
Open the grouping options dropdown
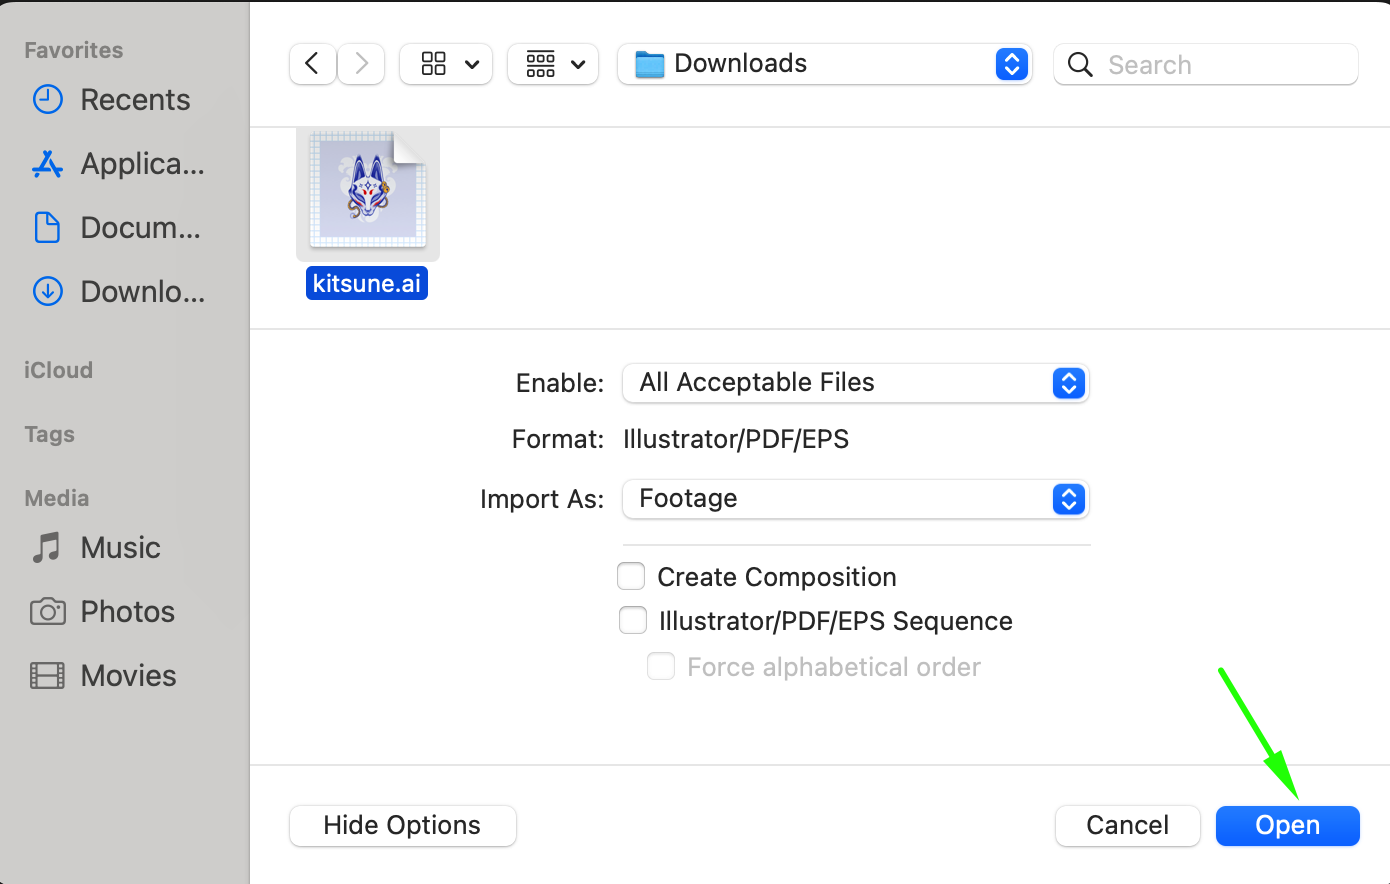point(553,64)
